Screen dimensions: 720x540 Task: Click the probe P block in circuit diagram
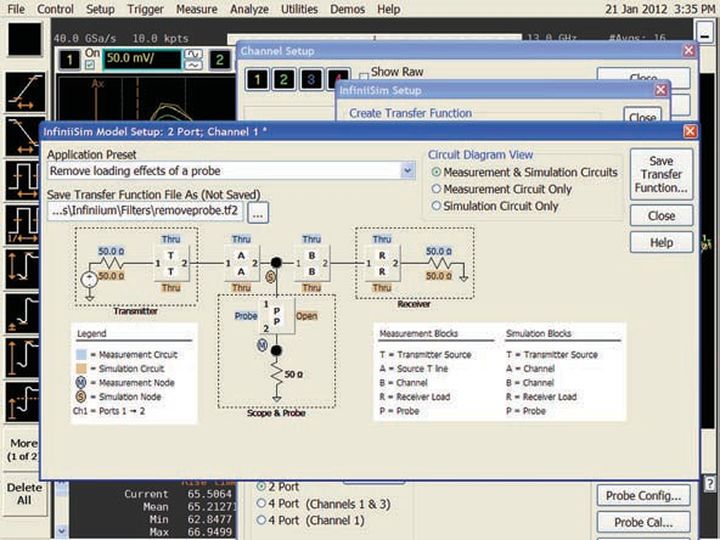pyautogui.click(x=276, y=316)
